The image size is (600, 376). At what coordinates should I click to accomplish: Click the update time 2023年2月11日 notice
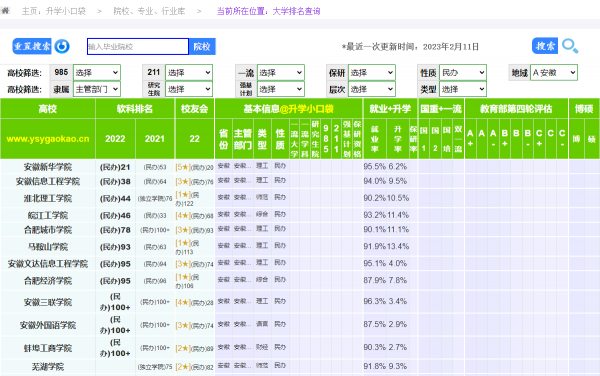(x=410, y=47)
